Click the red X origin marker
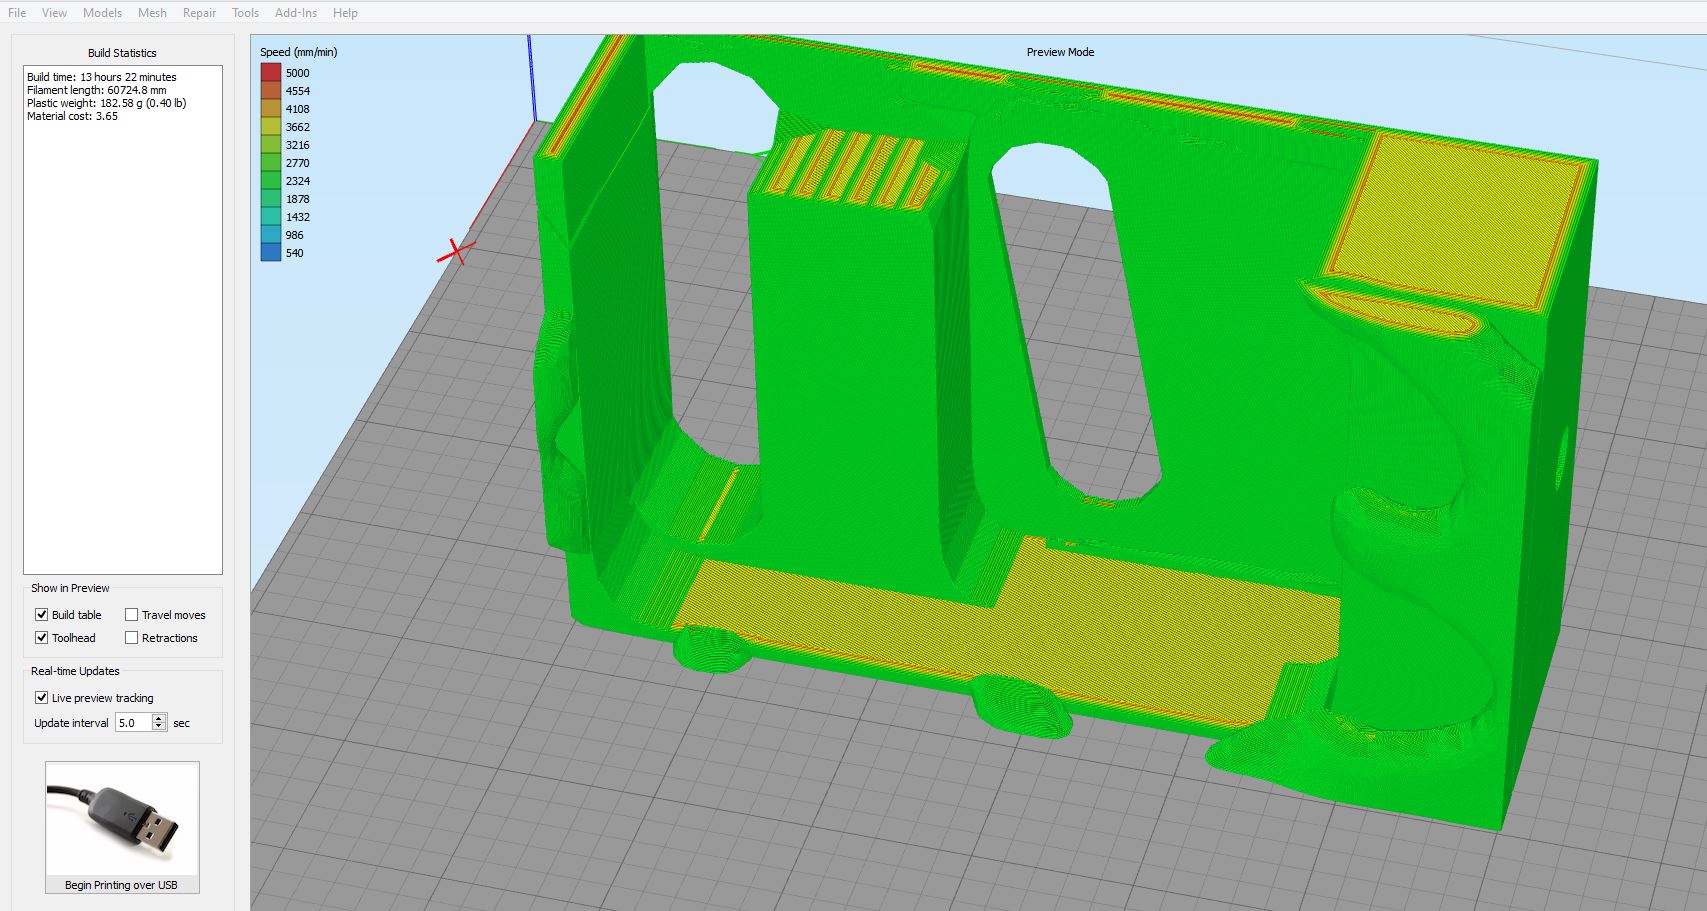The width and height of the screenshot is (1707, 911). click(x=455, y=251)
